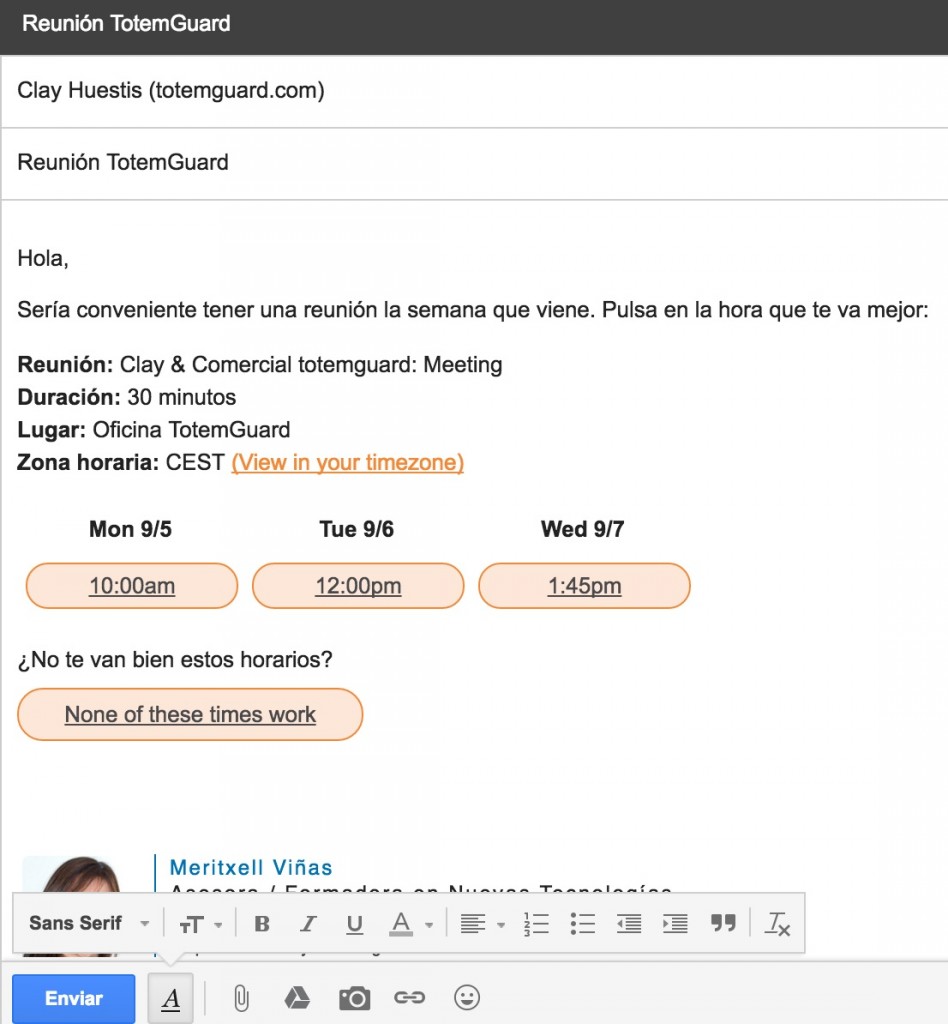948x1024 pixels.
Task: Remove formatting with the Tx icon
Action: coord(777,923)
